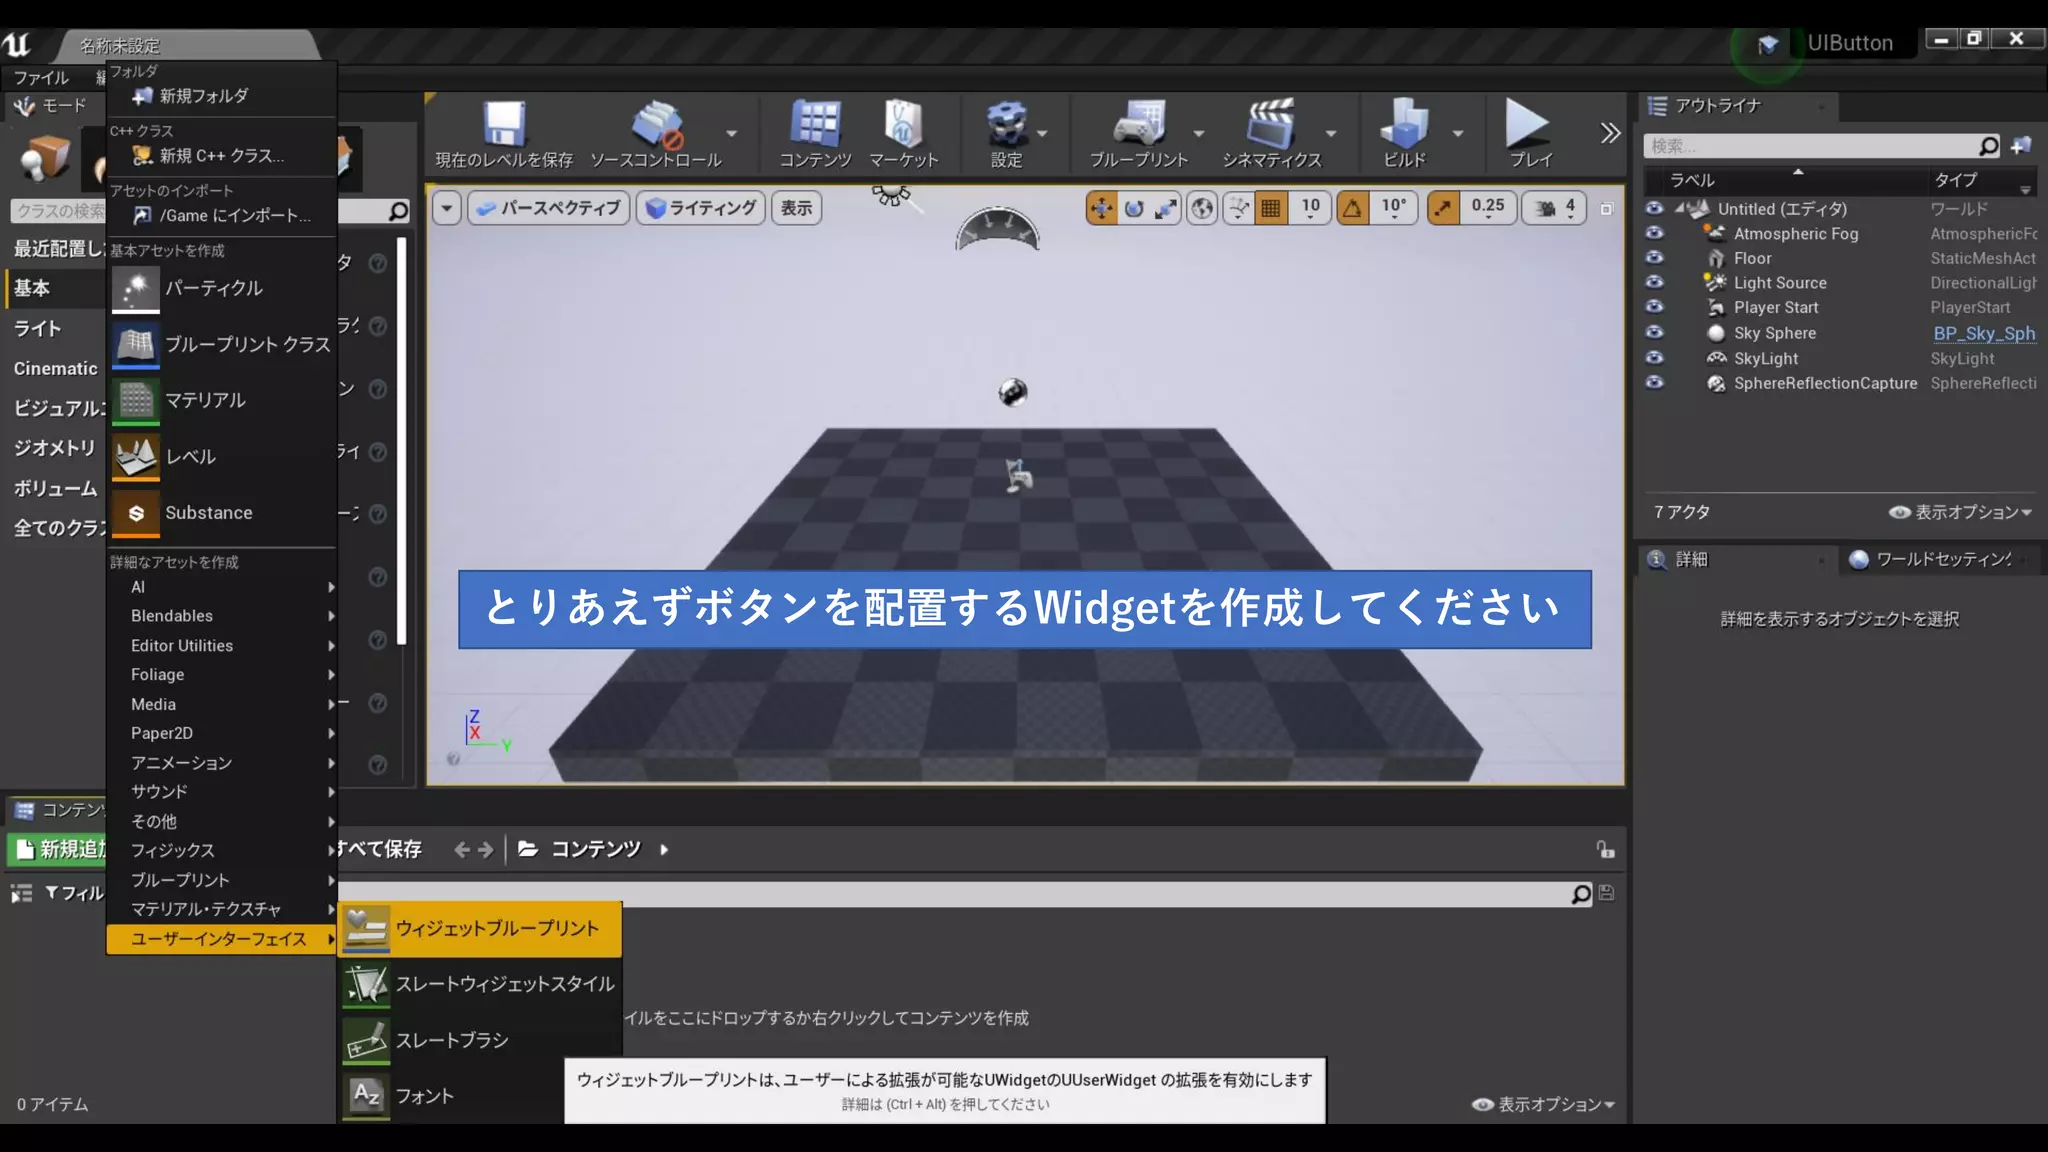Viewport: 2048px width, 1152px height.
Task: Click the camera speed icon in the viewport
Action: [x=1546, y=208]
